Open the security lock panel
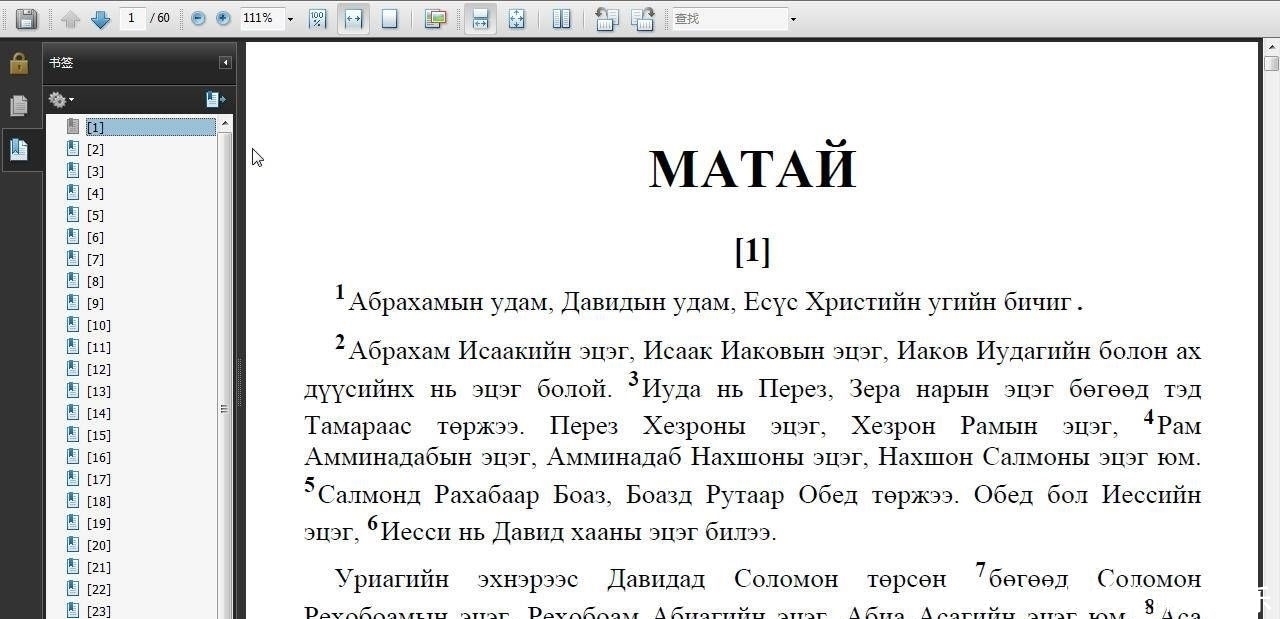The image size is (1280, 619). click(x=19, y=64)
